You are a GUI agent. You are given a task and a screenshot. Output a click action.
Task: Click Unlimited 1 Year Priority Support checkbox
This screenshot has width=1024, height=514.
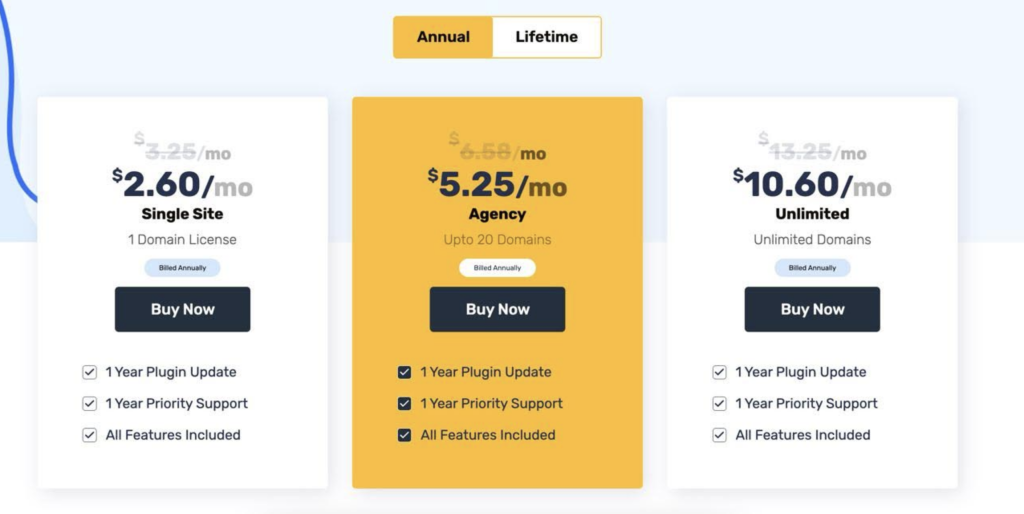click(719, 404)
